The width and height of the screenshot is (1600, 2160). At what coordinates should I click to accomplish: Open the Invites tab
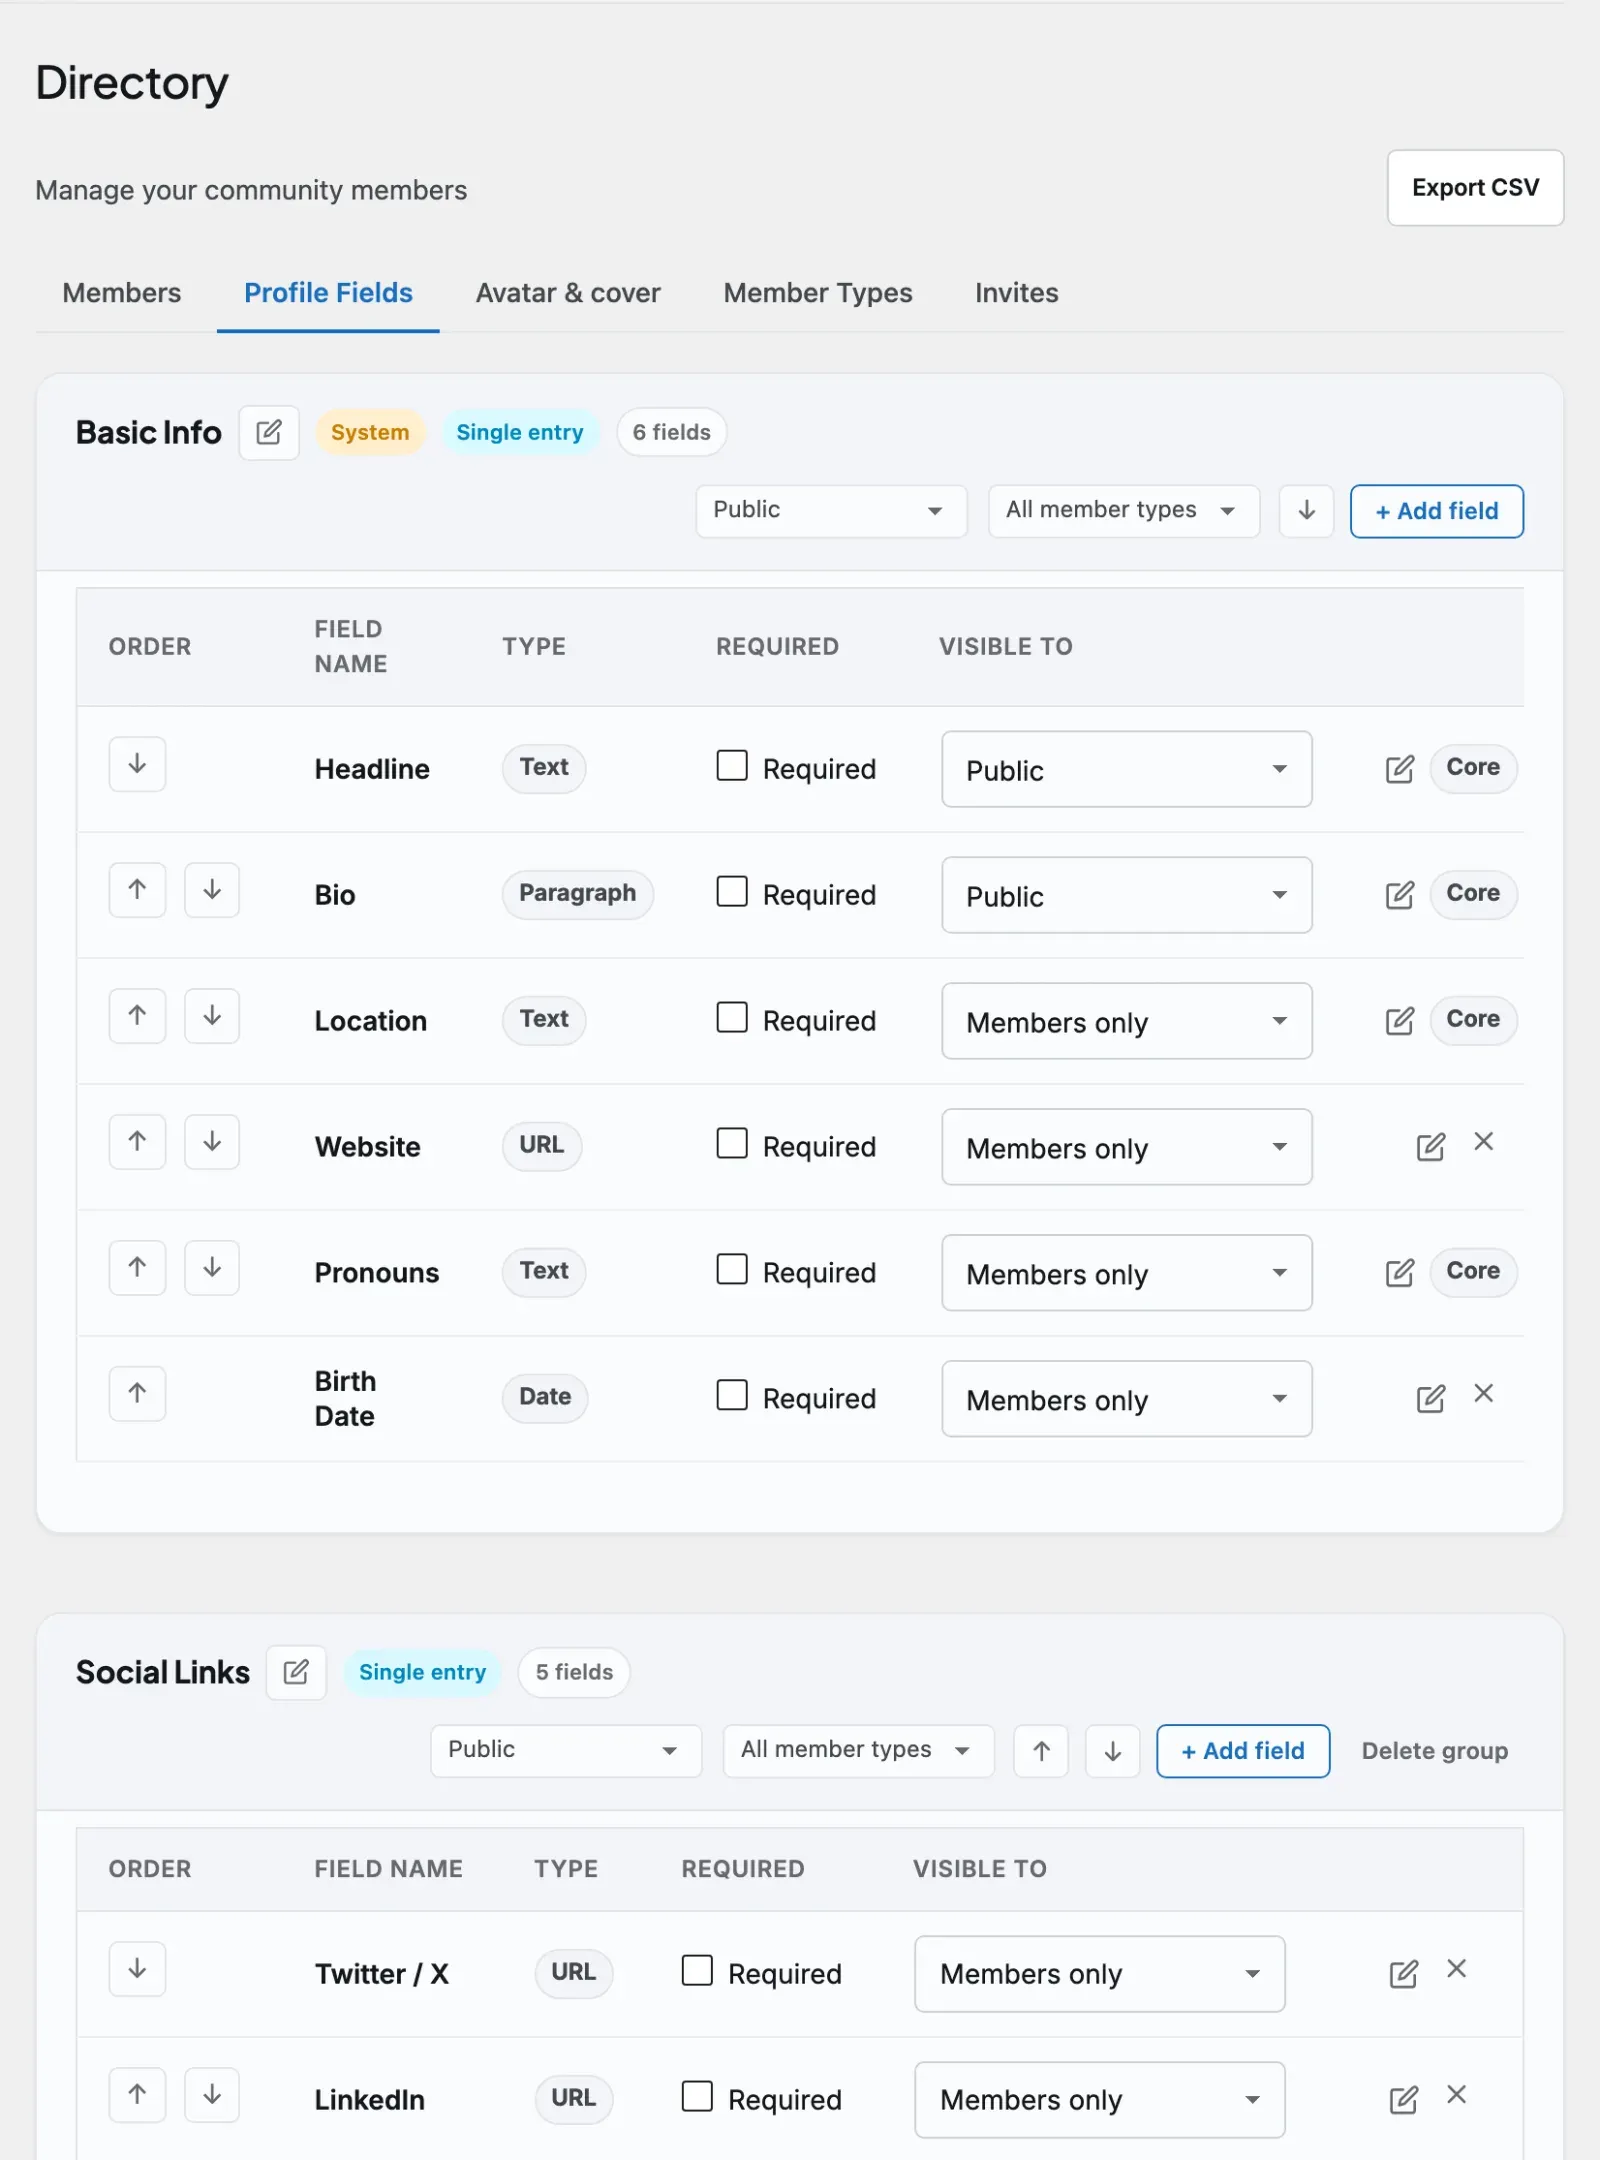coord(1017,293)
